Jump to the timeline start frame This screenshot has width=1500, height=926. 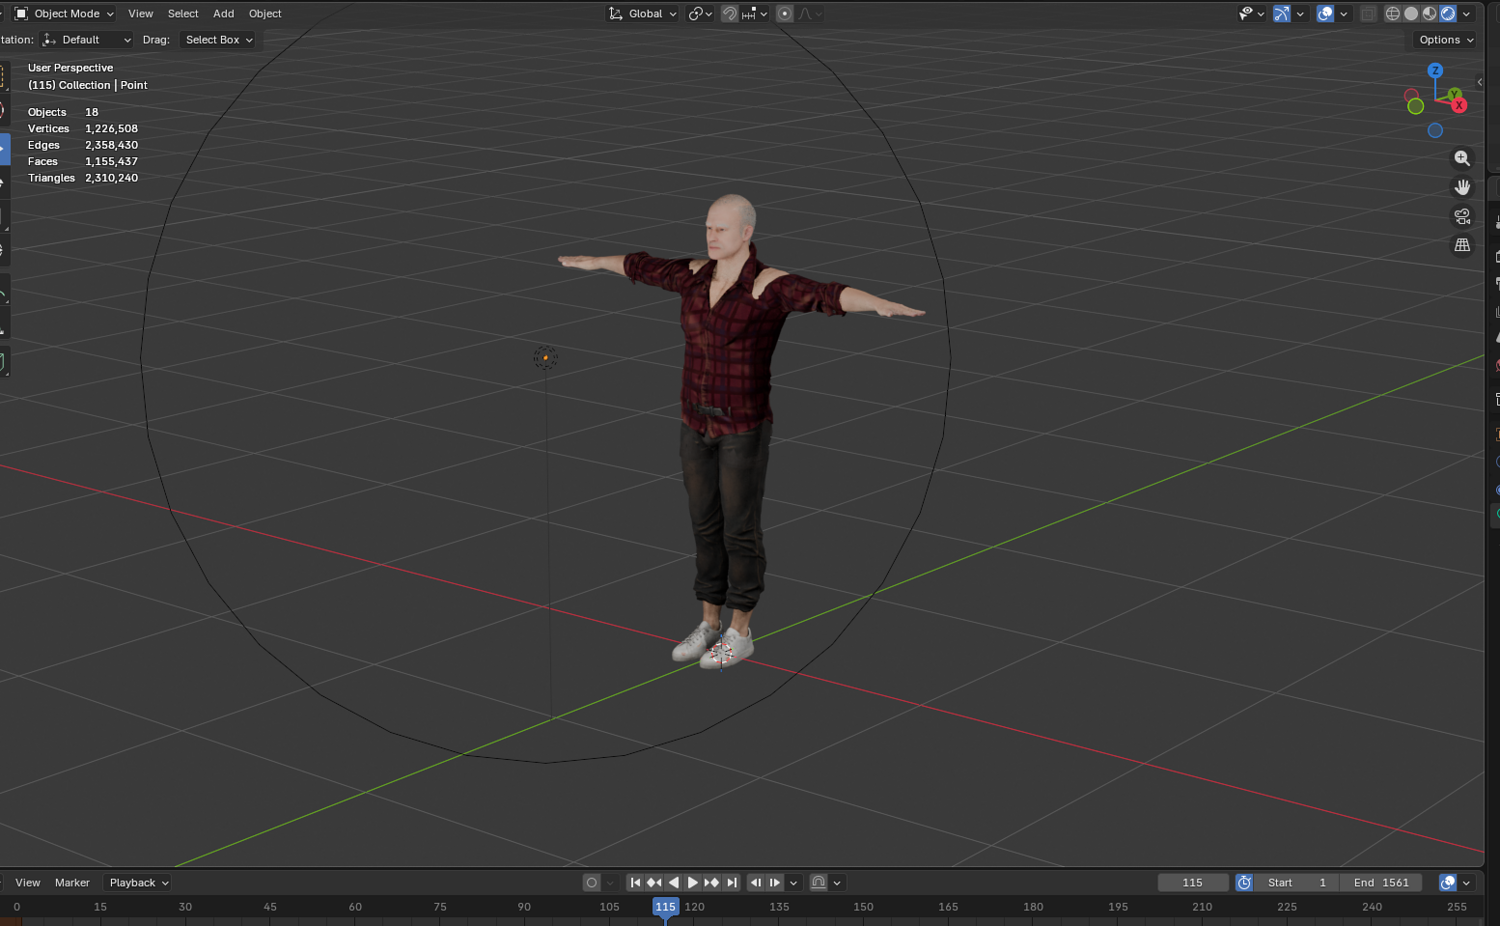[x=635, y=883]
